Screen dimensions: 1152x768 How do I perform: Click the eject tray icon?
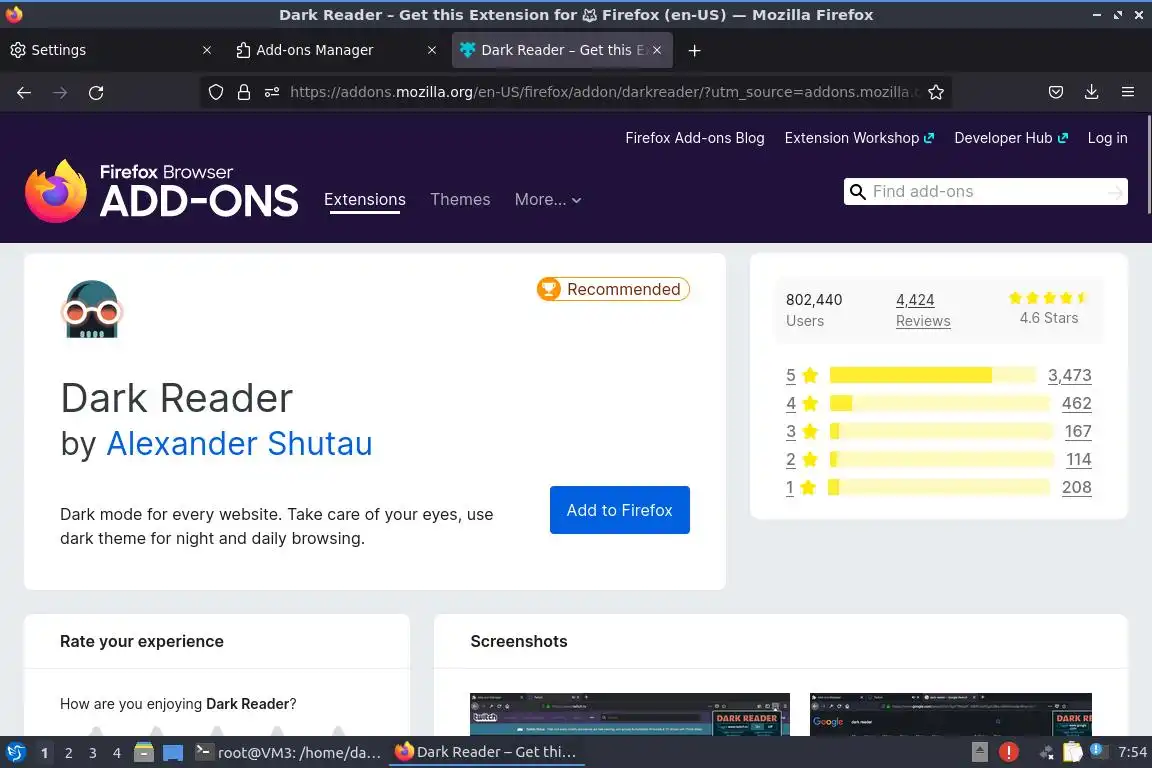click(979, 752)
